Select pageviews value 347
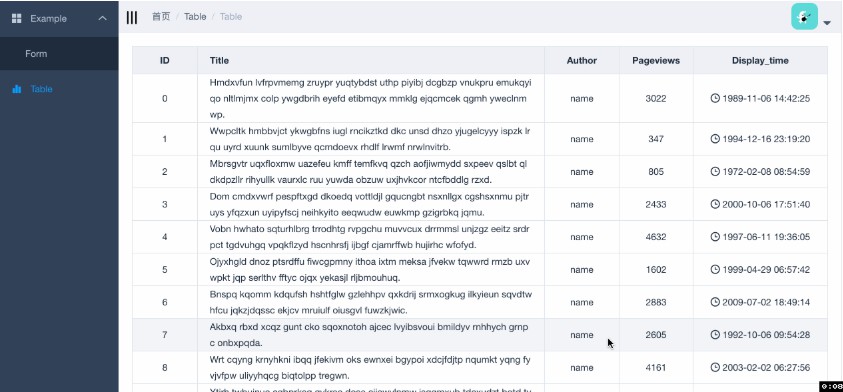Viewport: 843px width, 392px height. [x=656, y=139]
